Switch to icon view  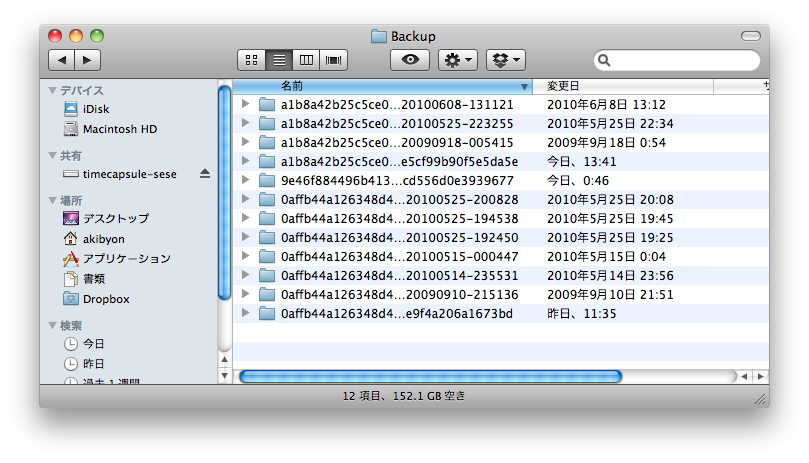point(251,60)
